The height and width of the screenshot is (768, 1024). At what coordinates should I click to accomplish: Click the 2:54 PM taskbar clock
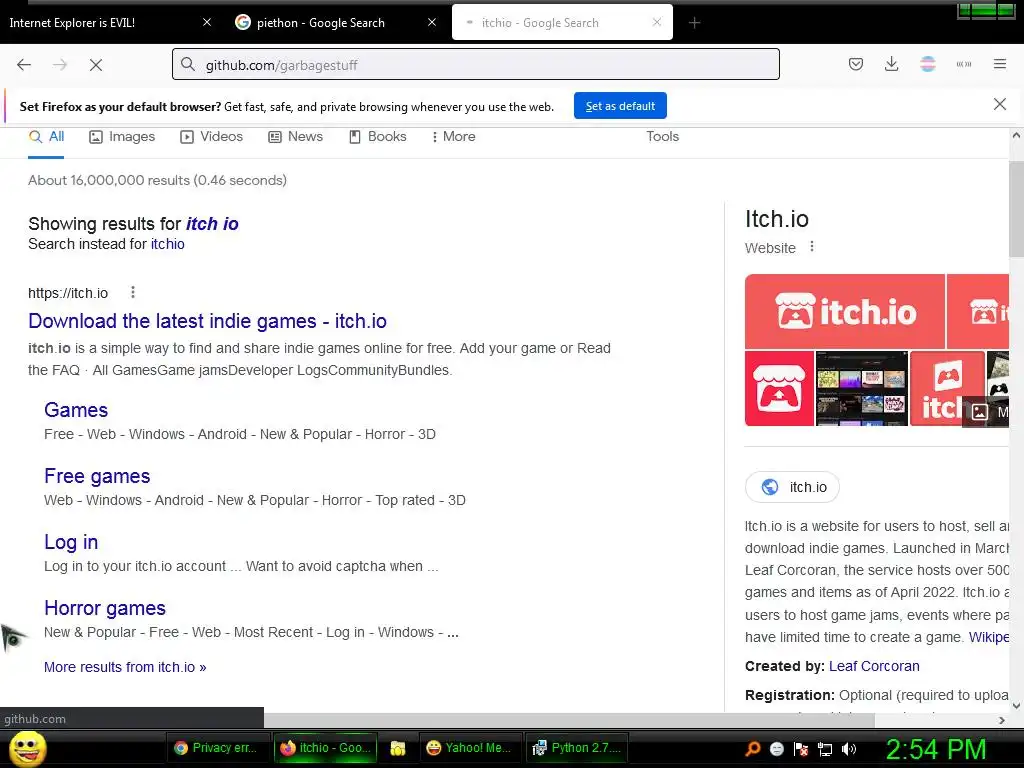click(936, 749)
